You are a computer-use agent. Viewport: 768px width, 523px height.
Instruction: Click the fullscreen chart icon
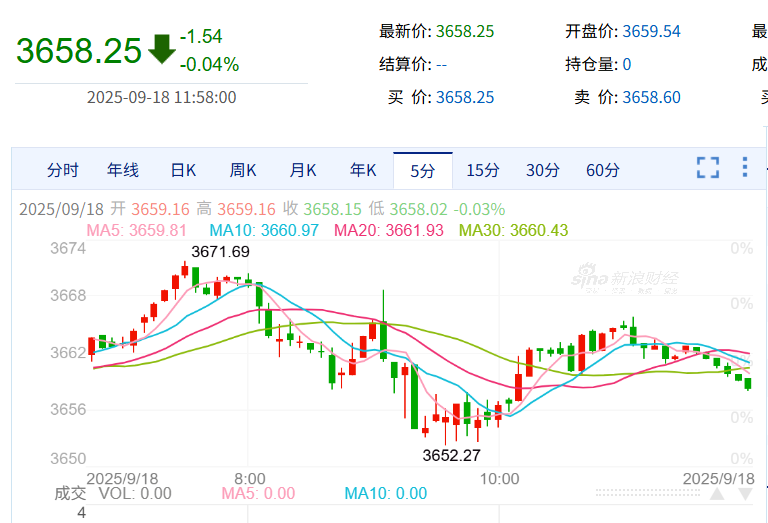tap(708, 168)
